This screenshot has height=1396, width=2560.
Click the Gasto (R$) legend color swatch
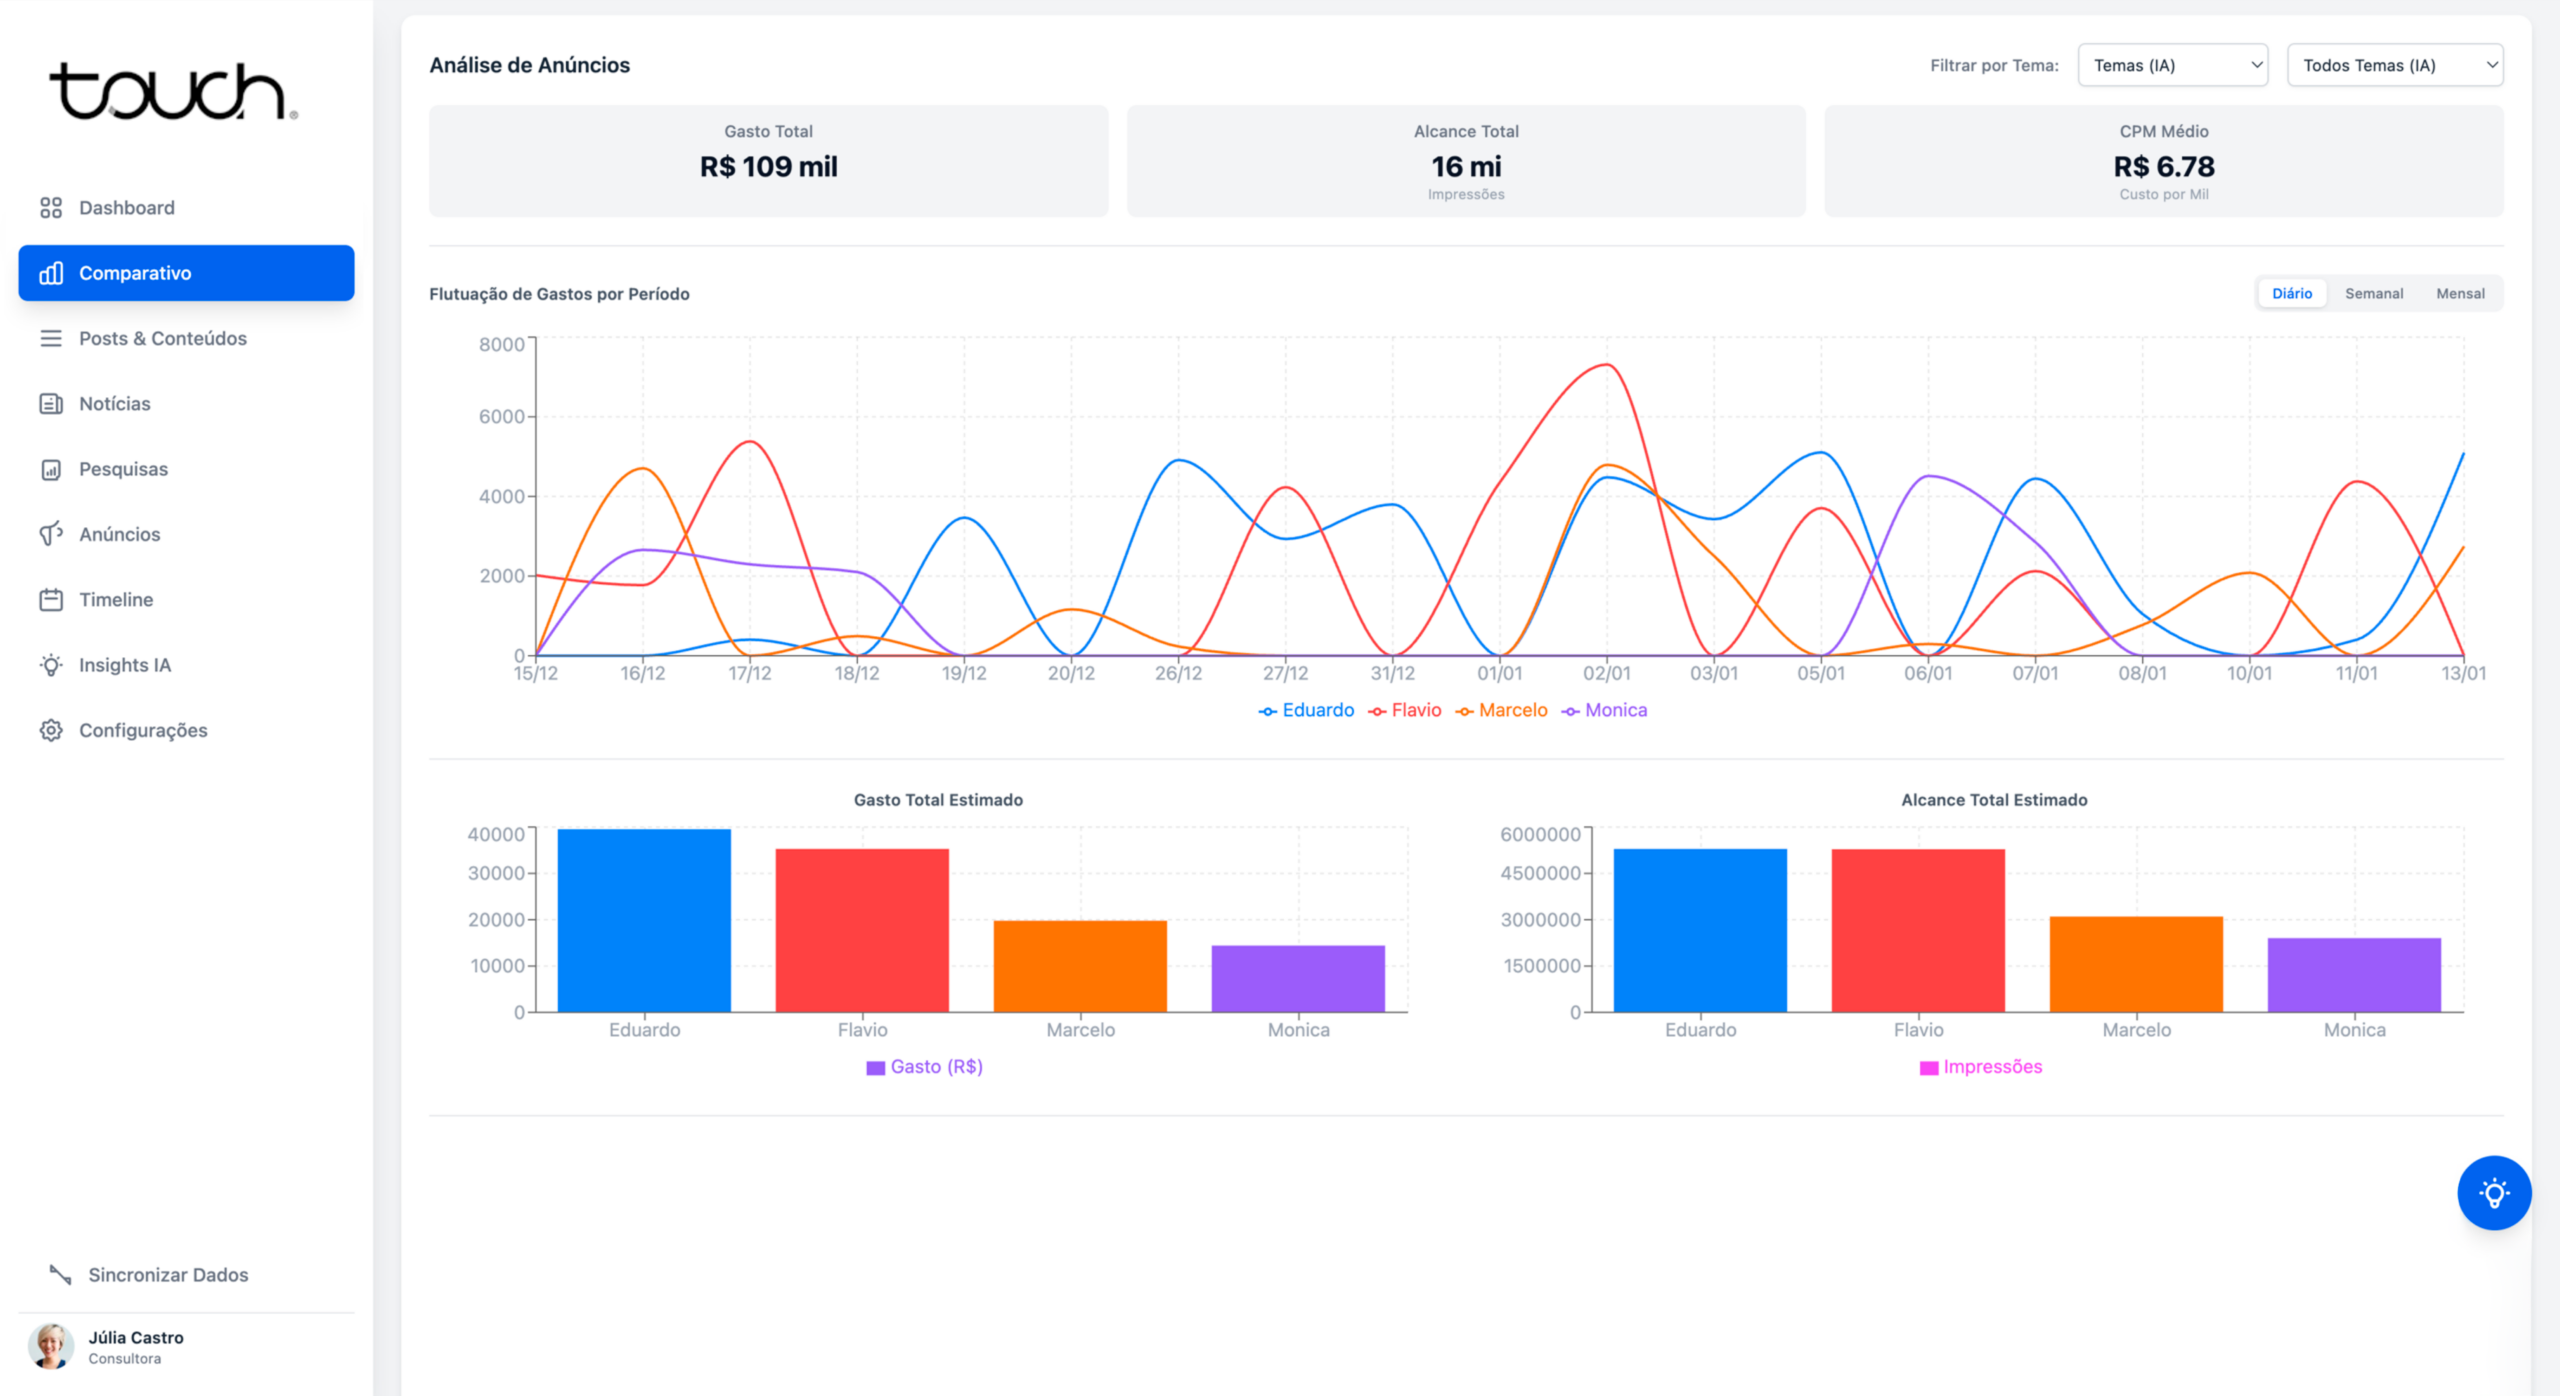875,1067
